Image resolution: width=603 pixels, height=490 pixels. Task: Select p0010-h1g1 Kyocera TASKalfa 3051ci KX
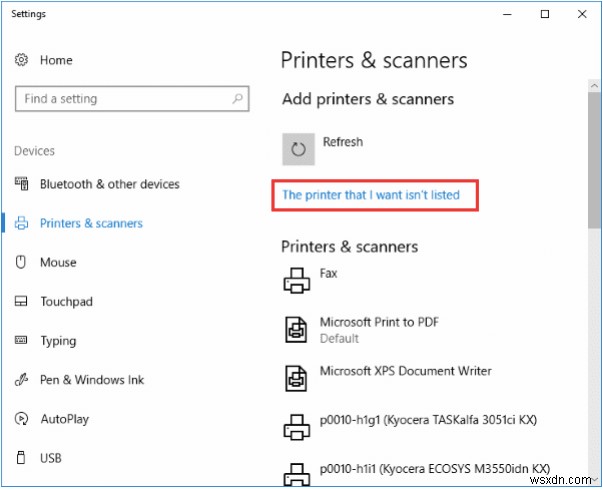coord(428,420)
